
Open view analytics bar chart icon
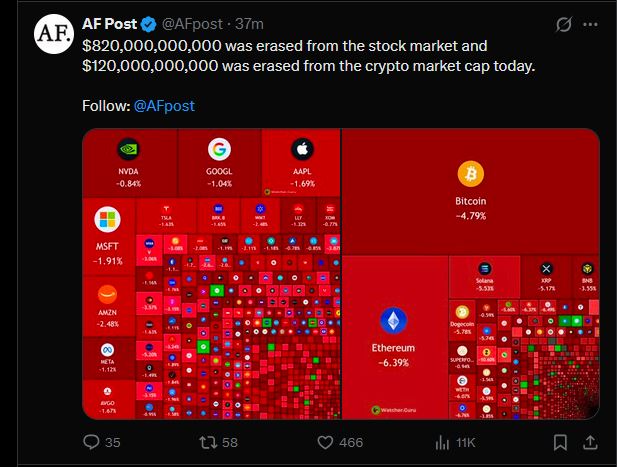click(443, 441)
